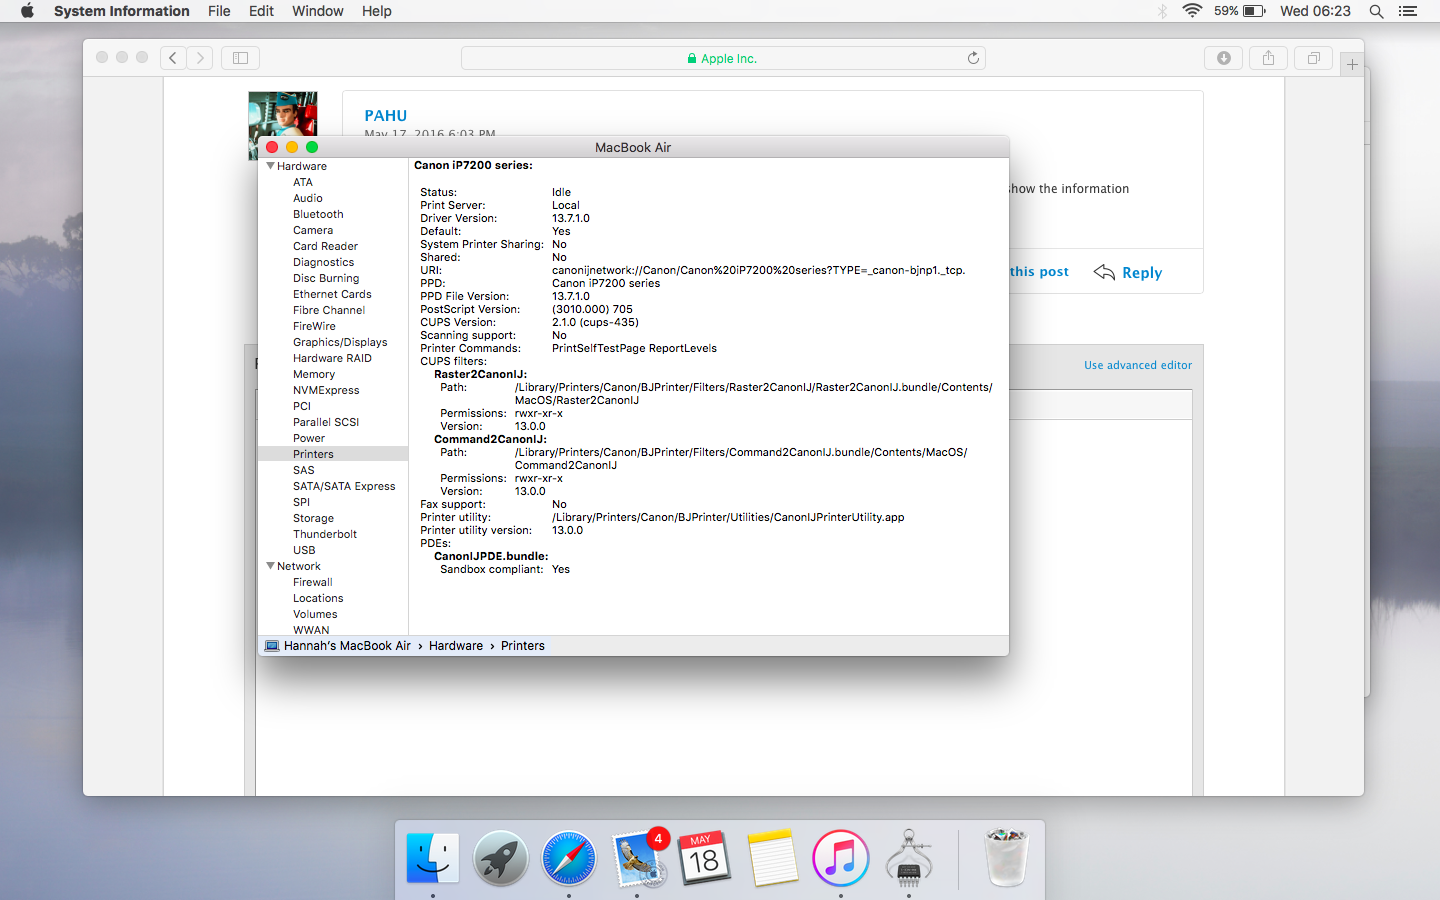1440x900 pixels.
Task: Open the Notes app in Dock
Action: pos(773,859)
